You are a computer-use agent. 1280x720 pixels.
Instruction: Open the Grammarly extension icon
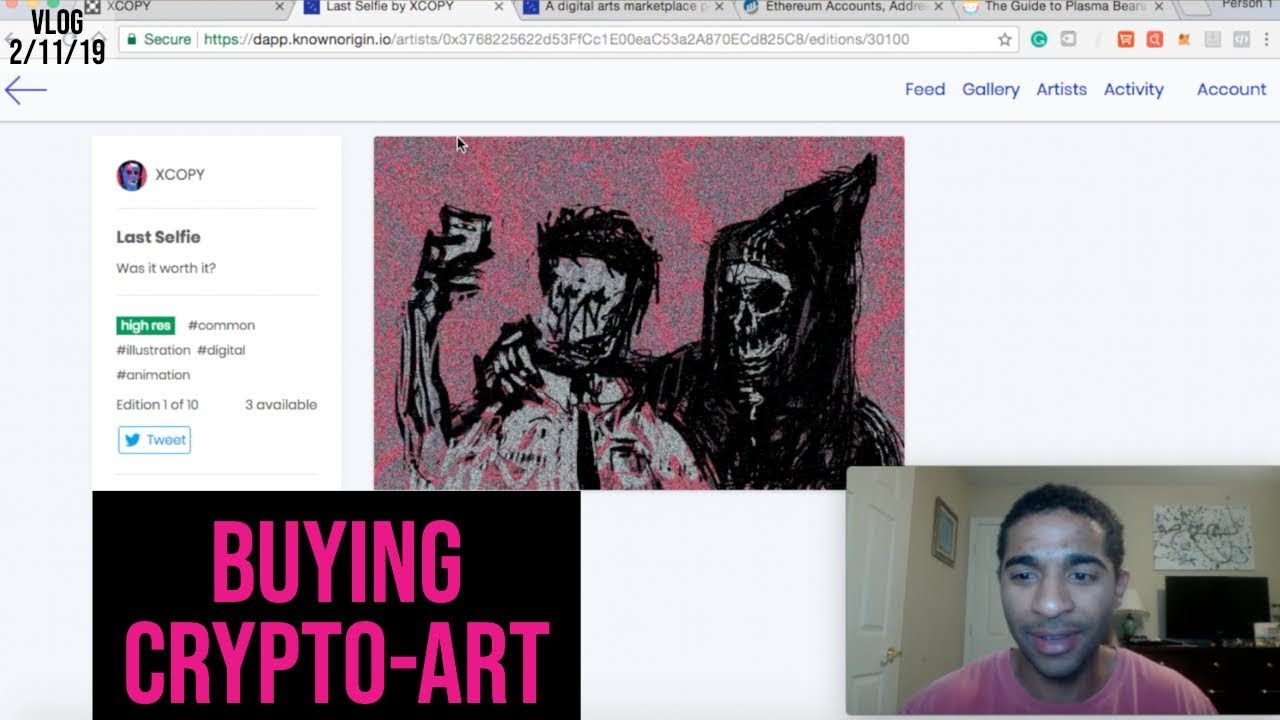tap(1039, 40)
